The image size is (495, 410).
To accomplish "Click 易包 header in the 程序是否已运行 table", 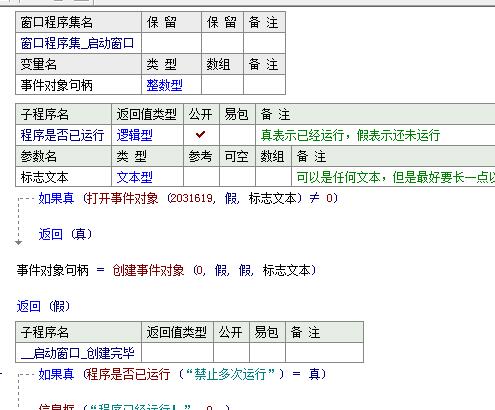I will click(x=237, y=114).
